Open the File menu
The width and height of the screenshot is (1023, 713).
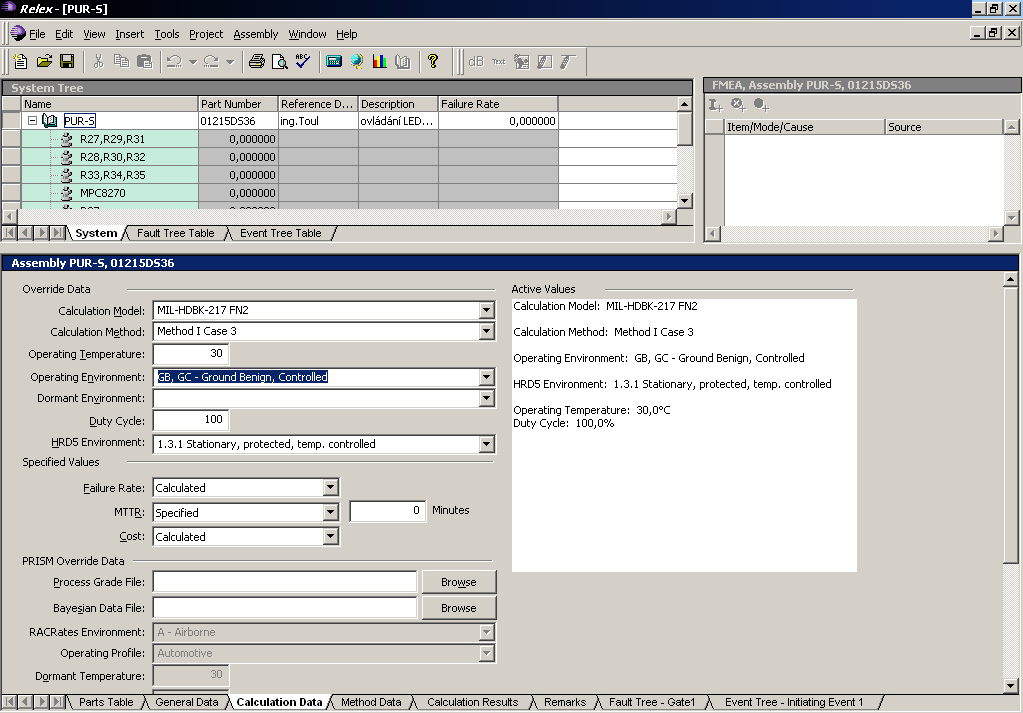[37, 34]
